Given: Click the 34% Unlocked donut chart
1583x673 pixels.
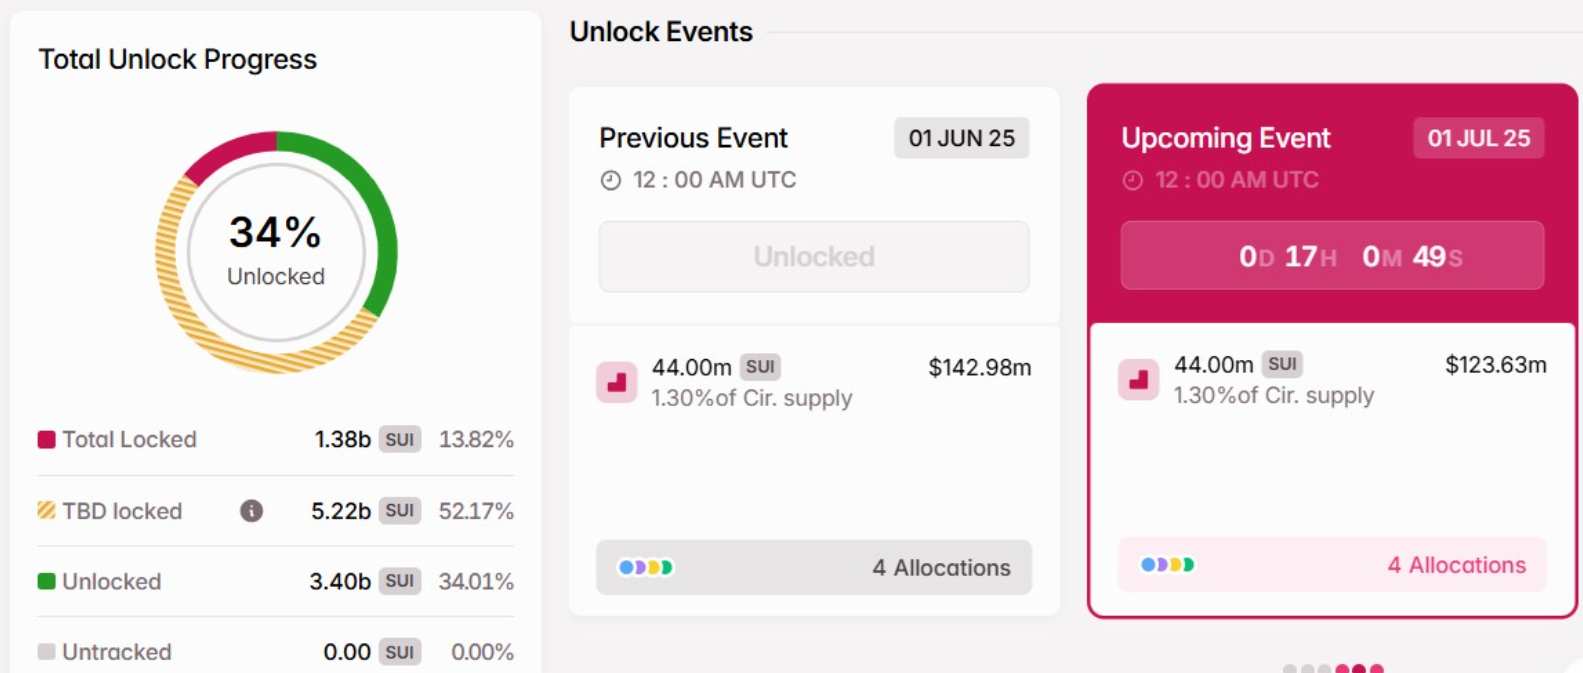Looking at the screenshot, I should [x=276, y=252].
